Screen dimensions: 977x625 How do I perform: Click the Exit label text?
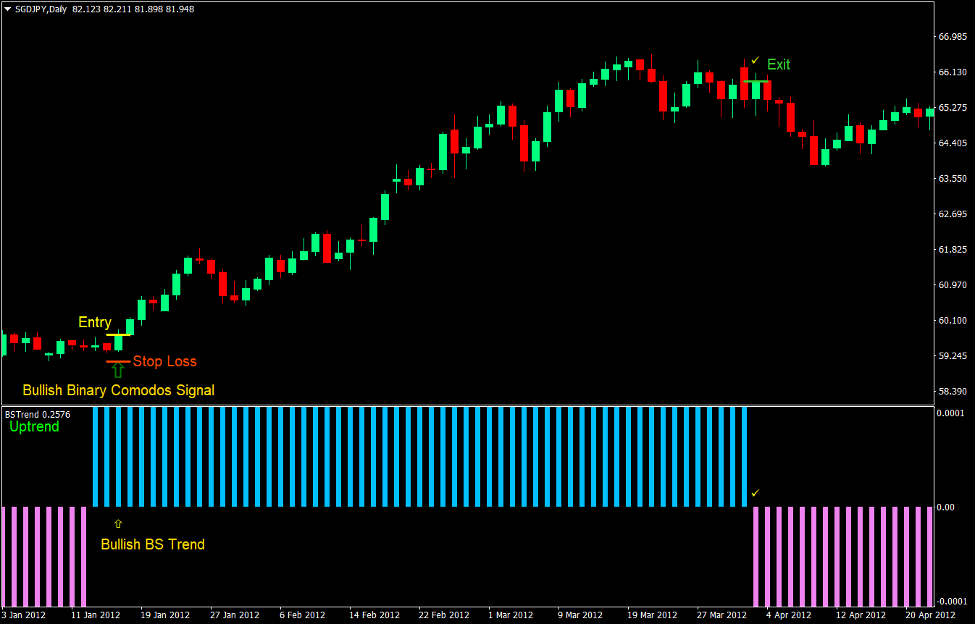778,64
